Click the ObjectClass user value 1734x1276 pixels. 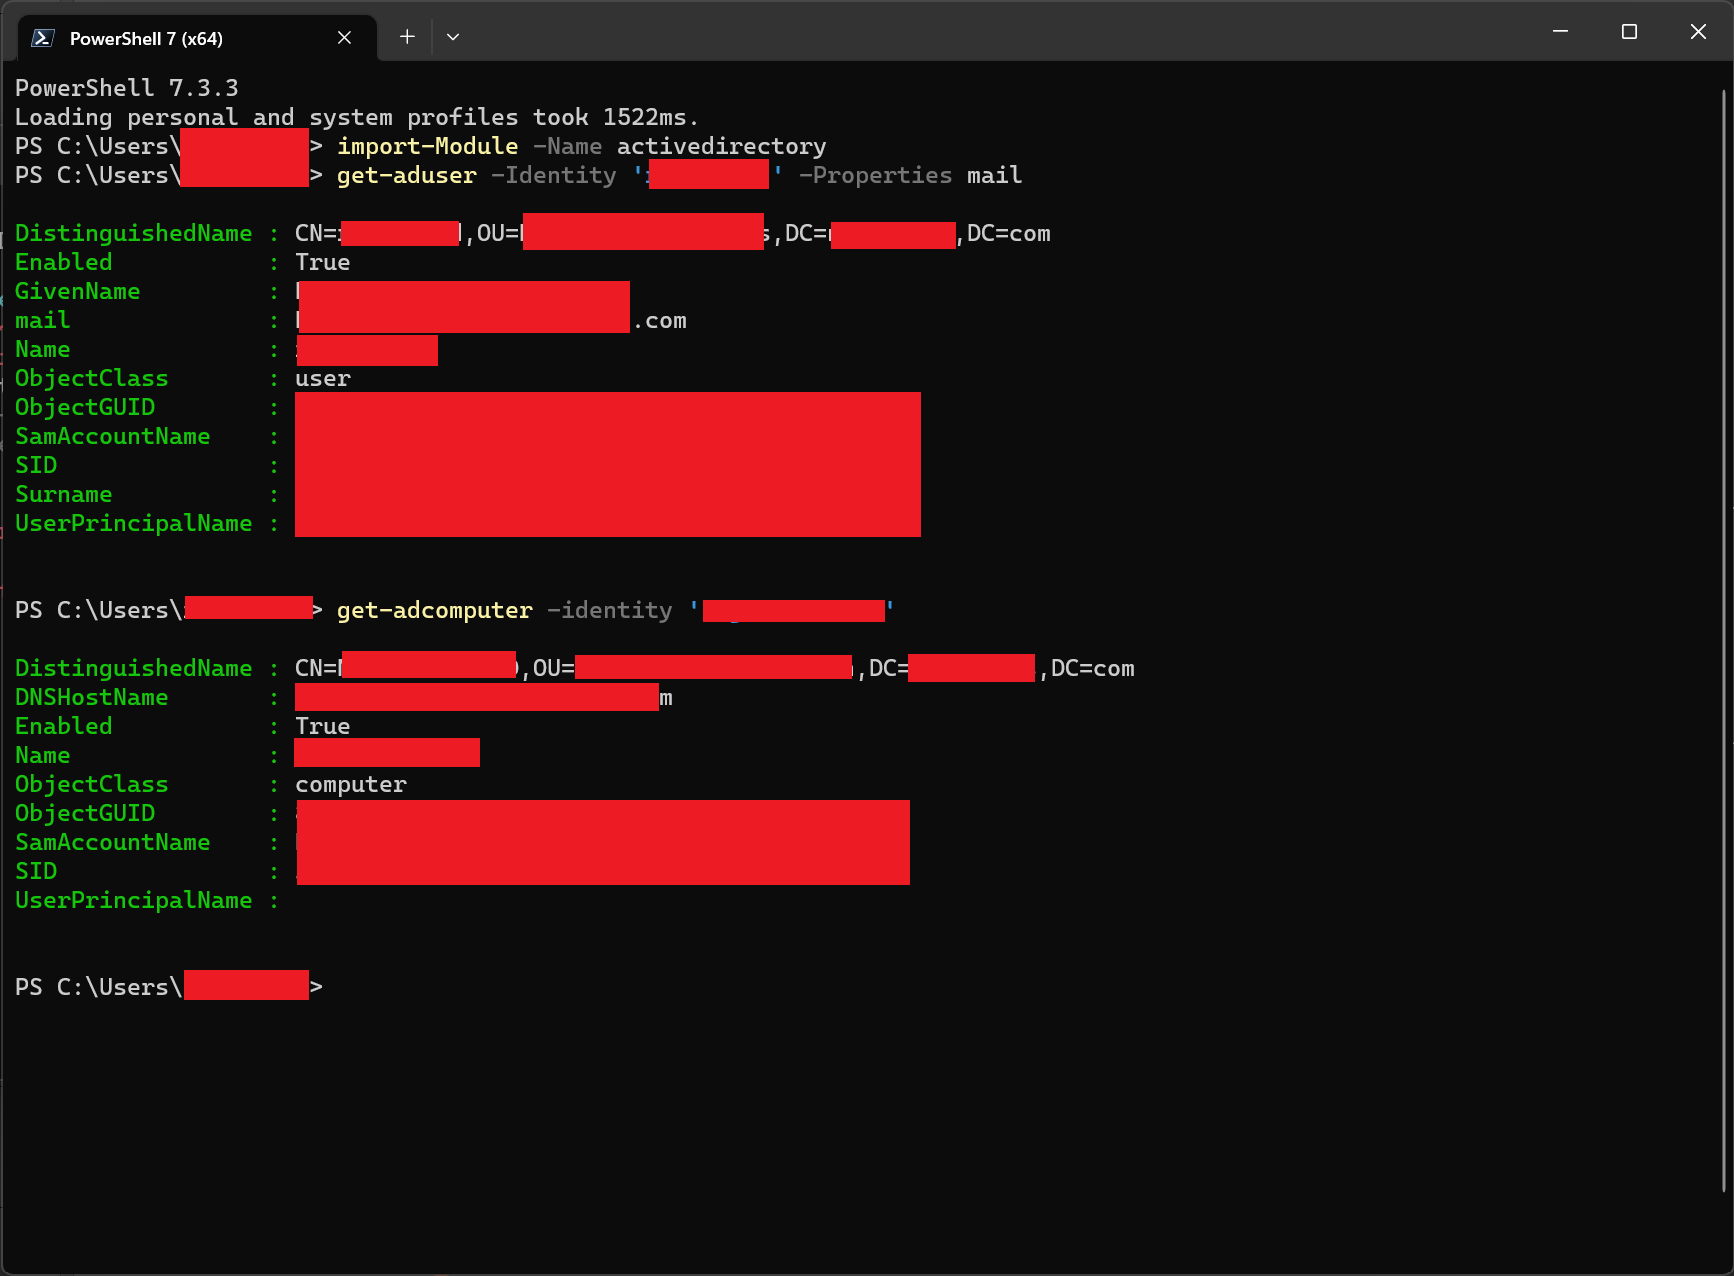(322, 378)
